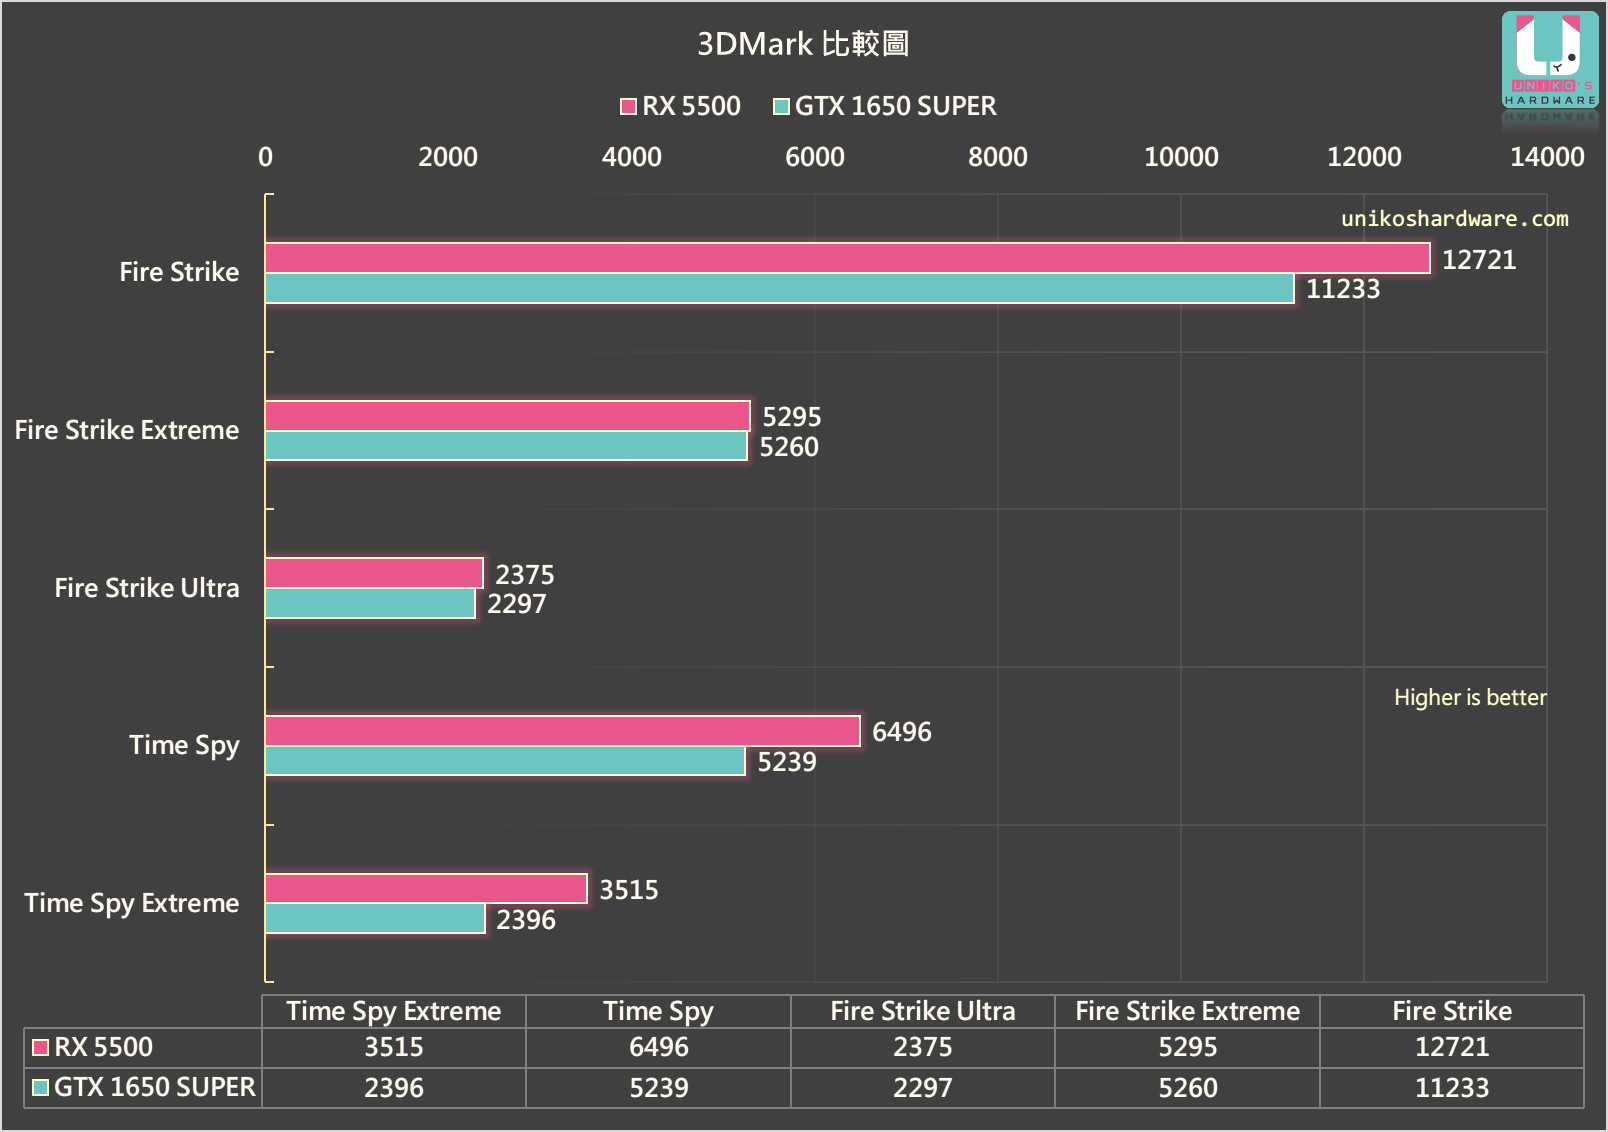
Task: Click the Fire Strike axis category label
Action: coord(179,272)
